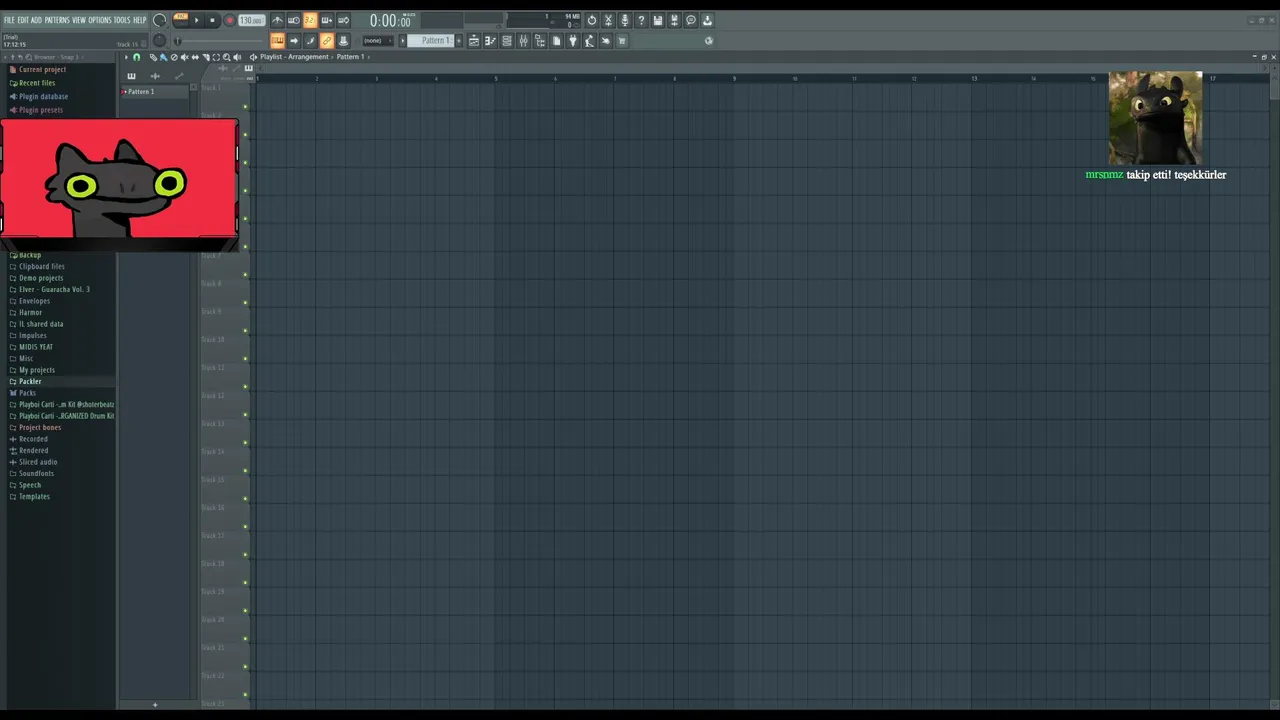1280x720 pixels.
Task: Select the playlist Mute tool
Action: [x=184, y=57]
